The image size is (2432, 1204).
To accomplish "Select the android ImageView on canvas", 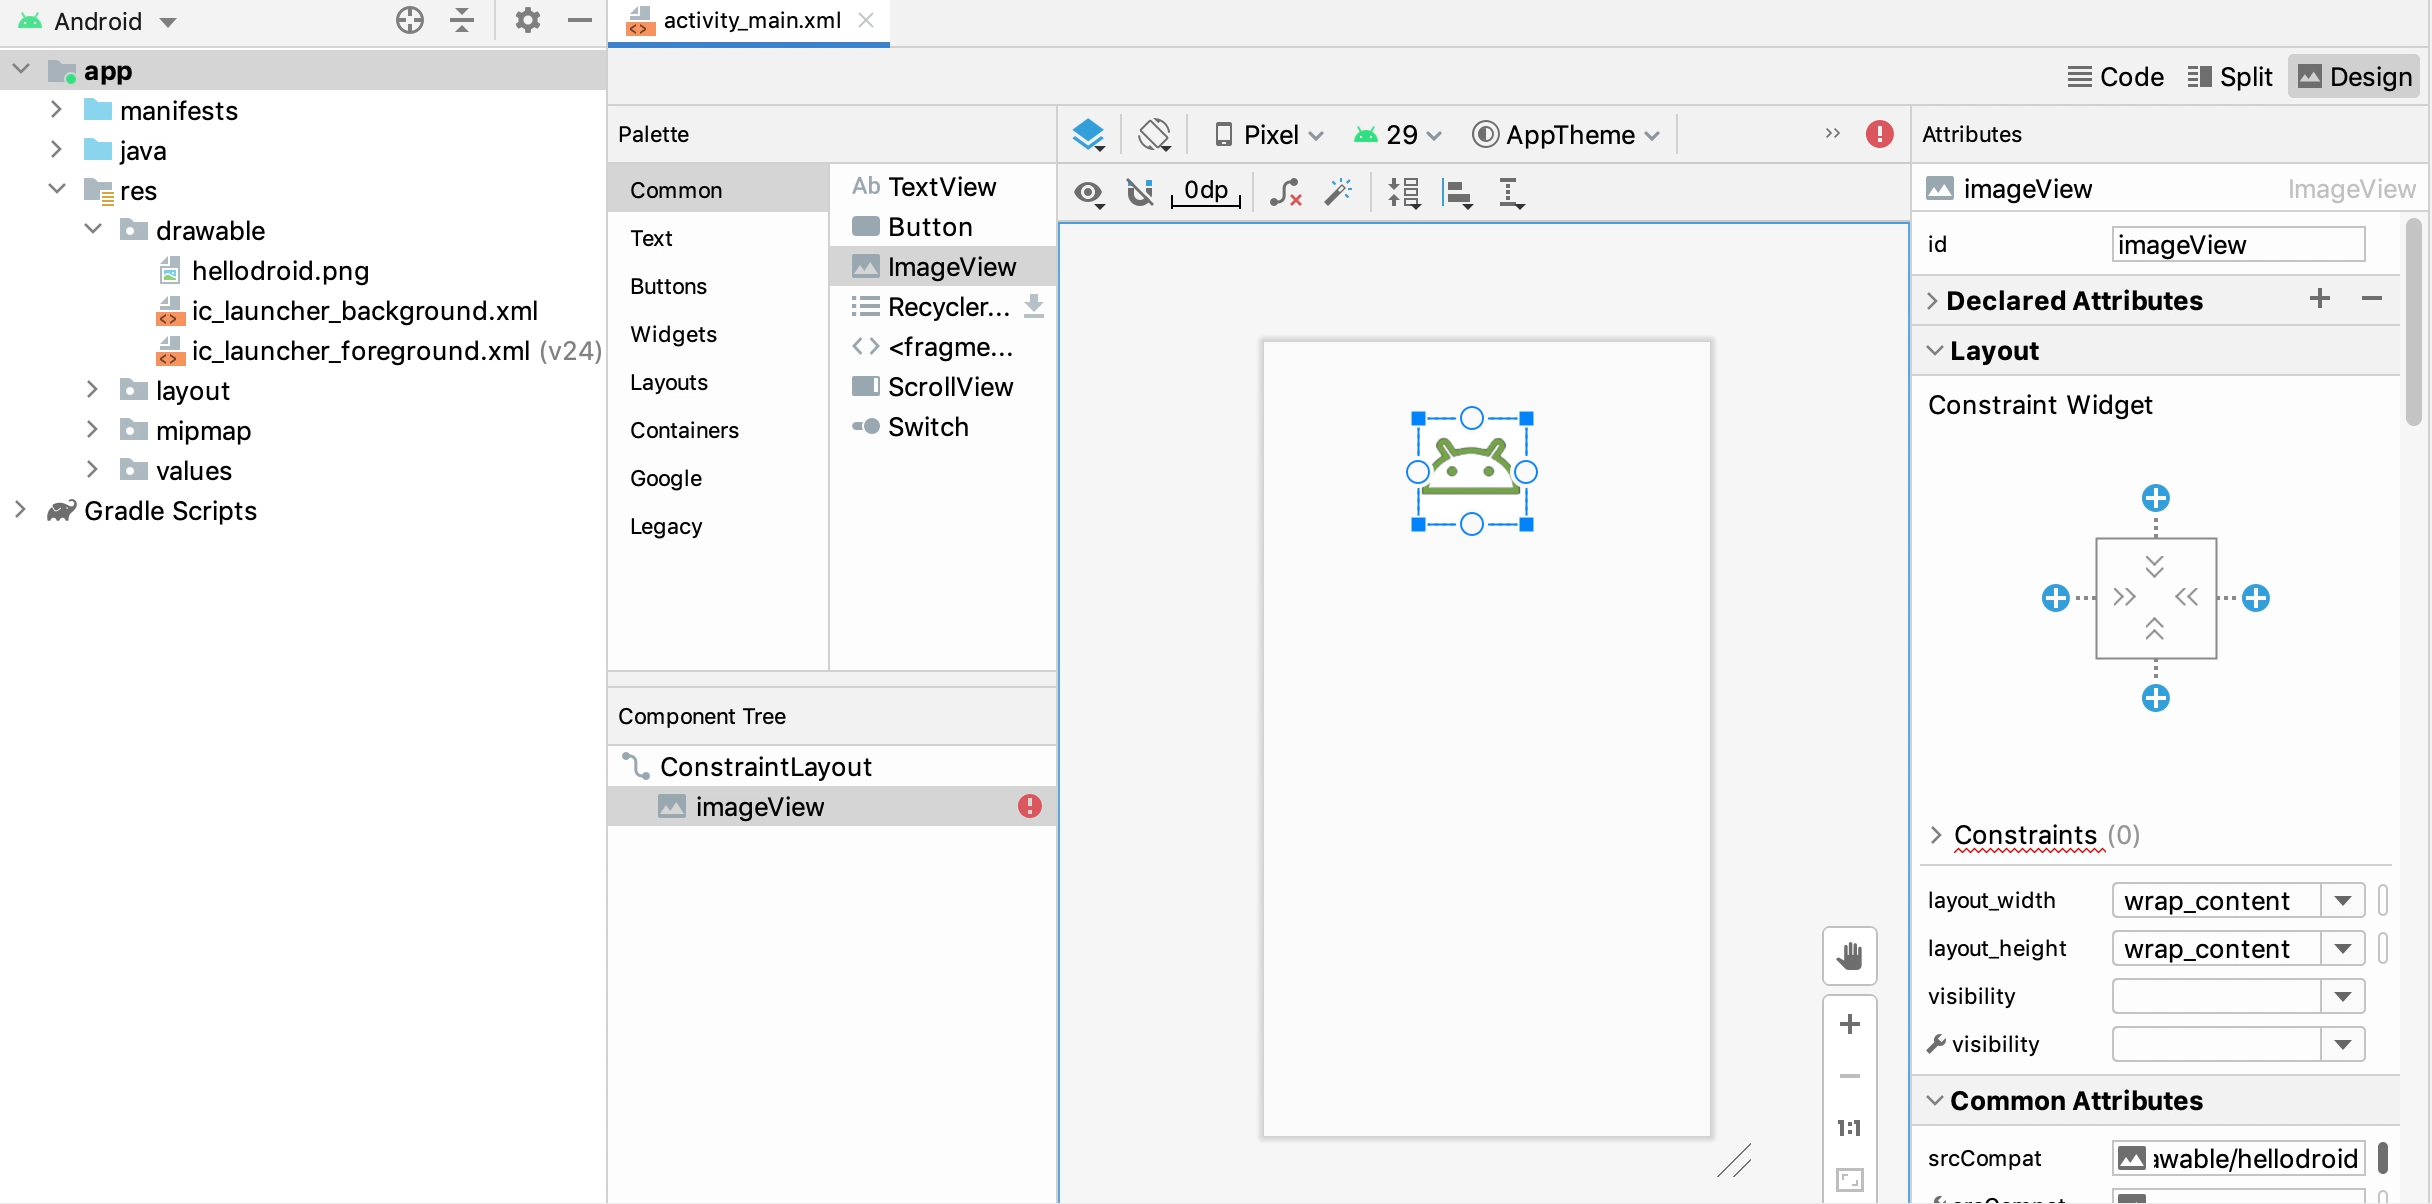I will [x=1472, y=471].
